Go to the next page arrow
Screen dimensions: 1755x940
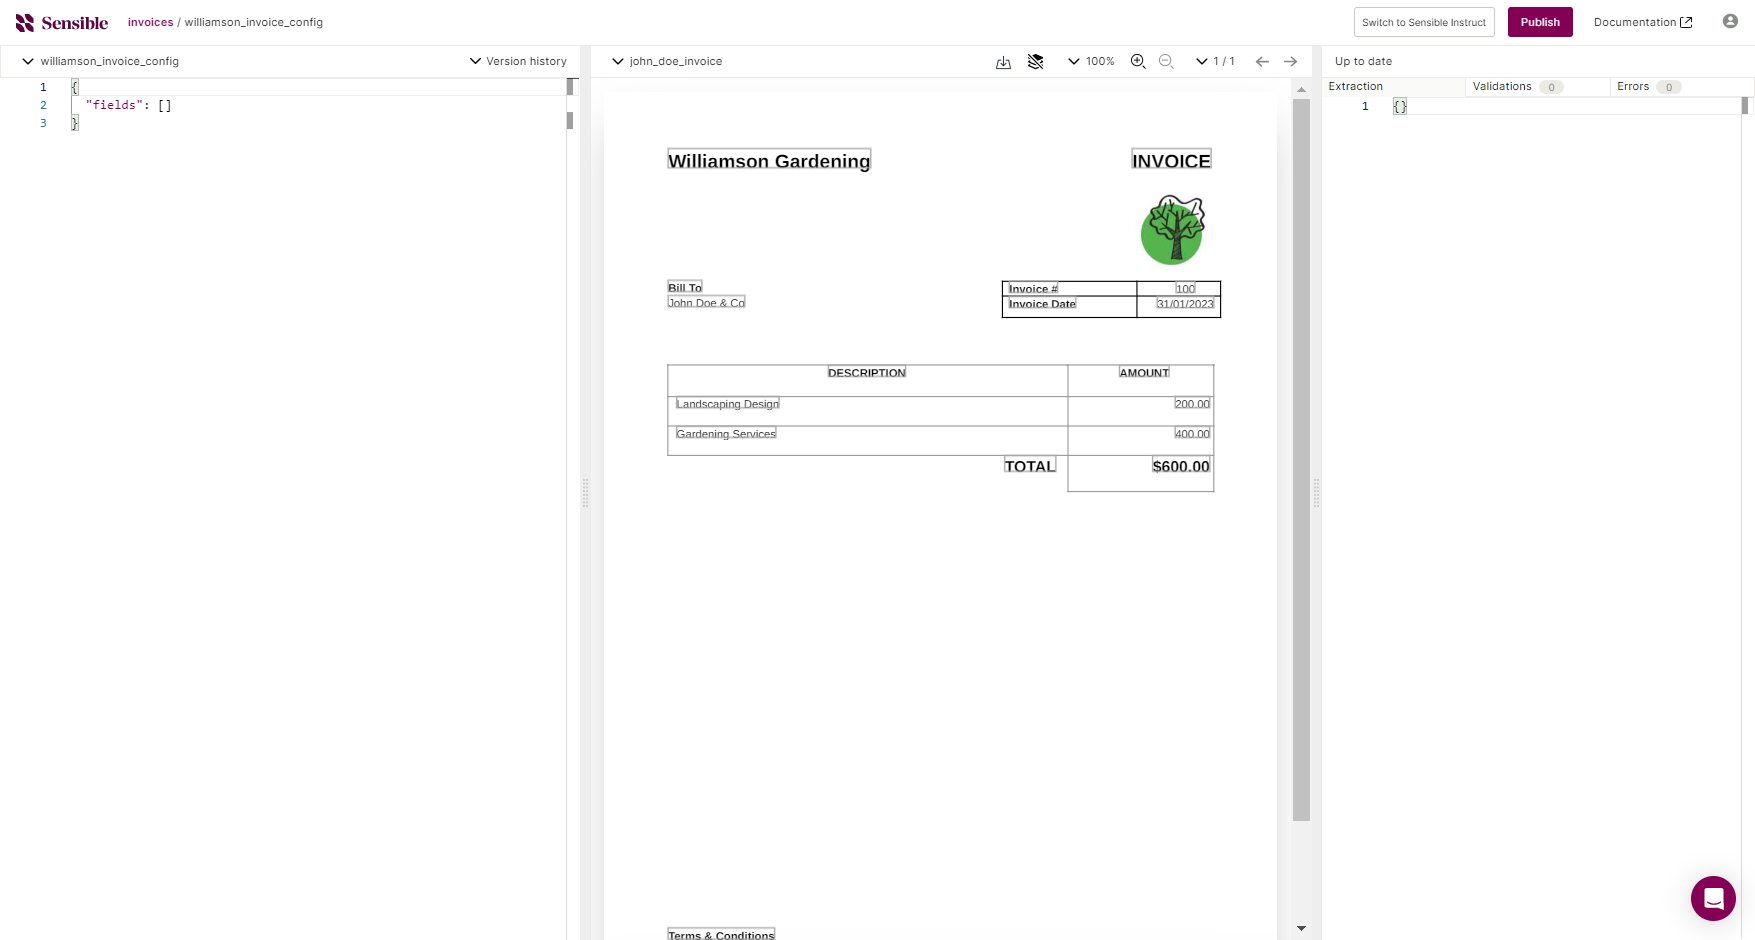[x=1291, y=61]
